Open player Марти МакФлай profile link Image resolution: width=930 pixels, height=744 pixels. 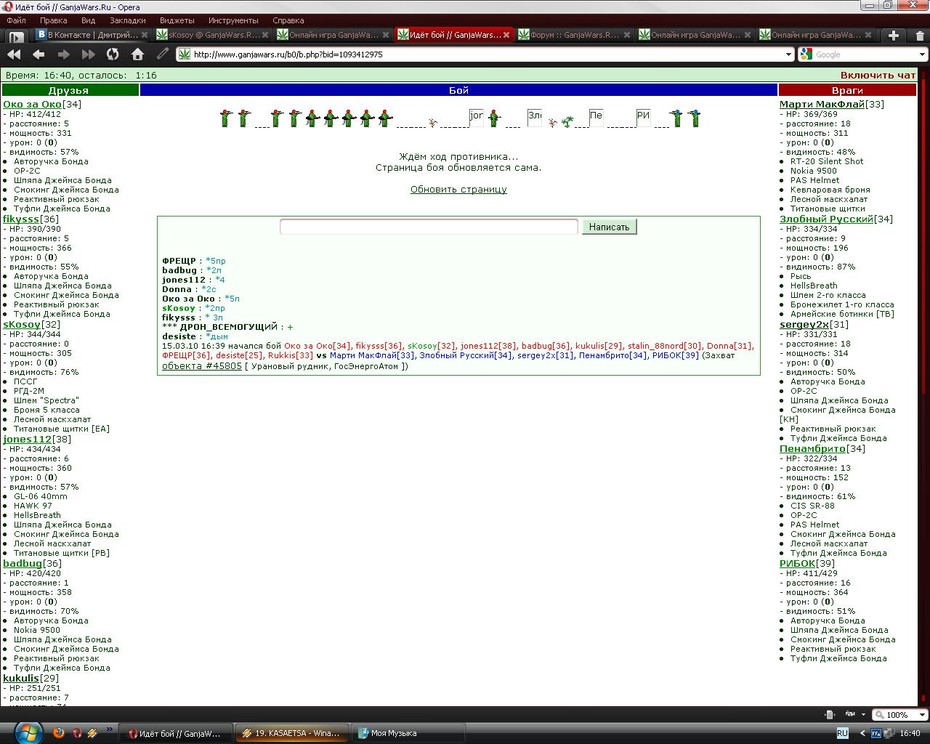(x=821, y=104)
